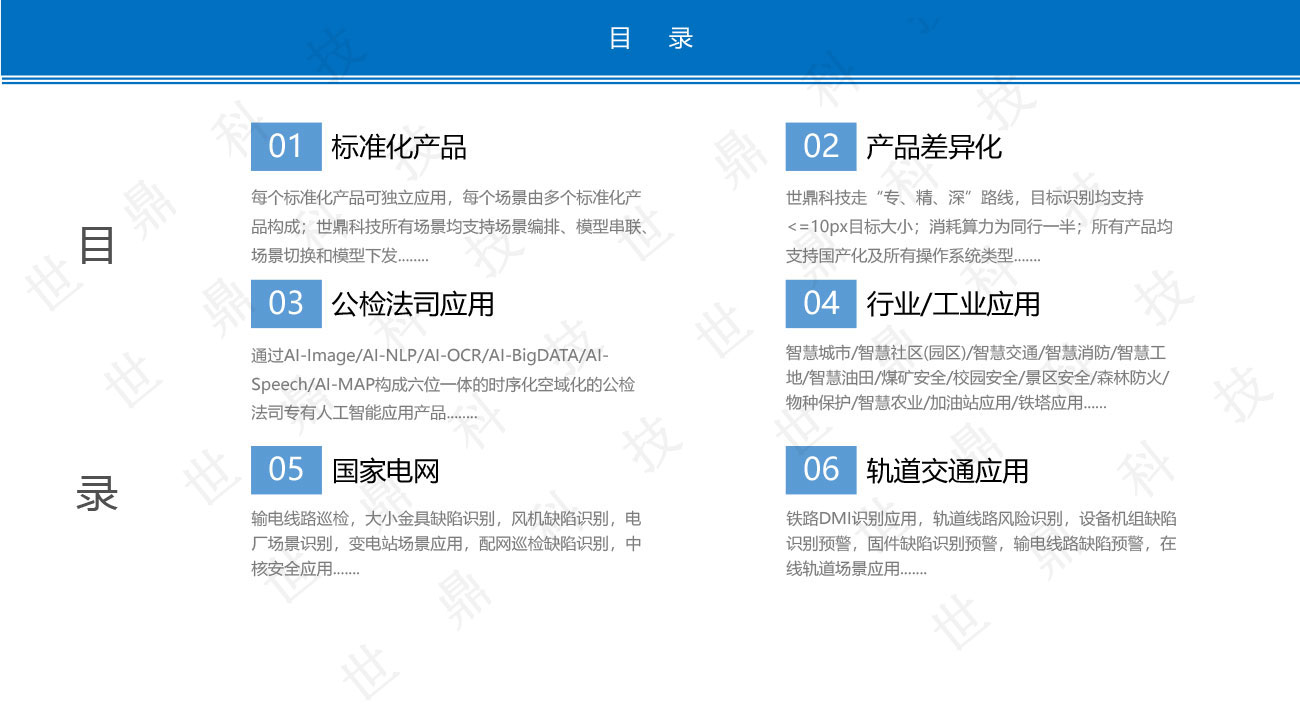Click the vertical "目" character on the left

pos(97,243)
